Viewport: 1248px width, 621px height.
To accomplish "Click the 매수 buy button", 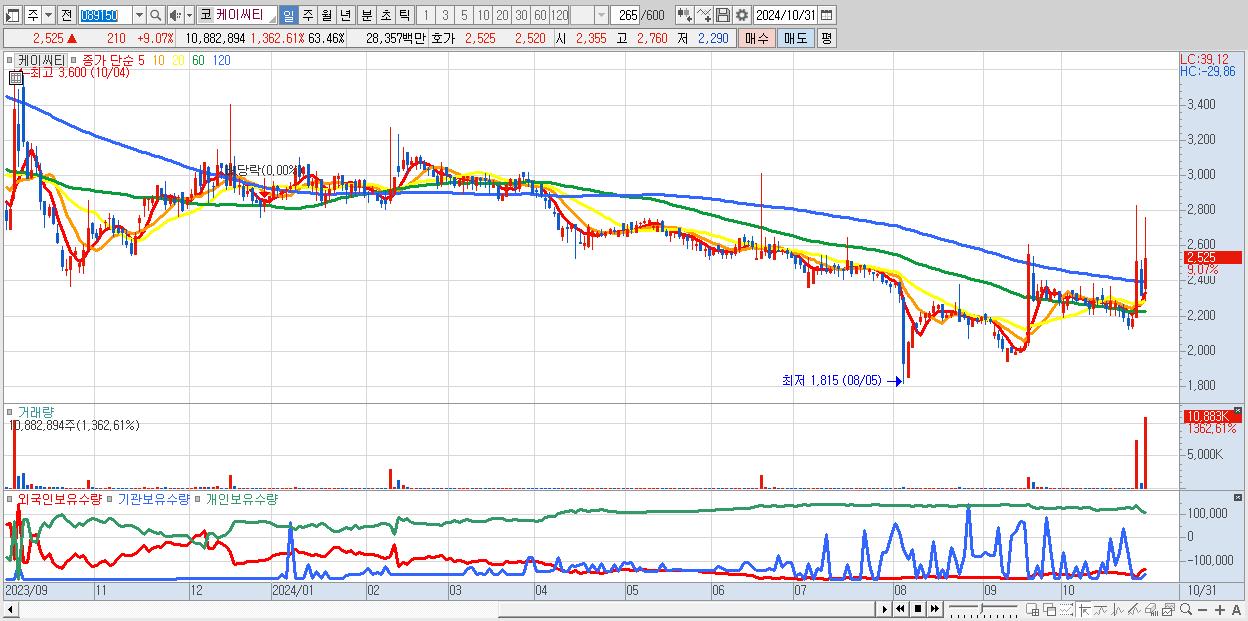I will [x=757, y=38].
